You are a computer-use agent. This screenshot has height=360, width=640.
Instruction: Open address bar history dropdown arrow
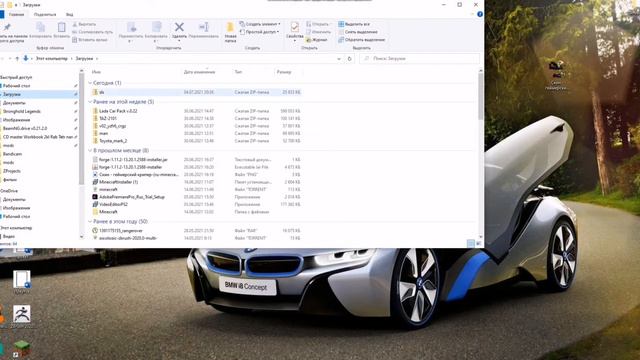[339, 59]
